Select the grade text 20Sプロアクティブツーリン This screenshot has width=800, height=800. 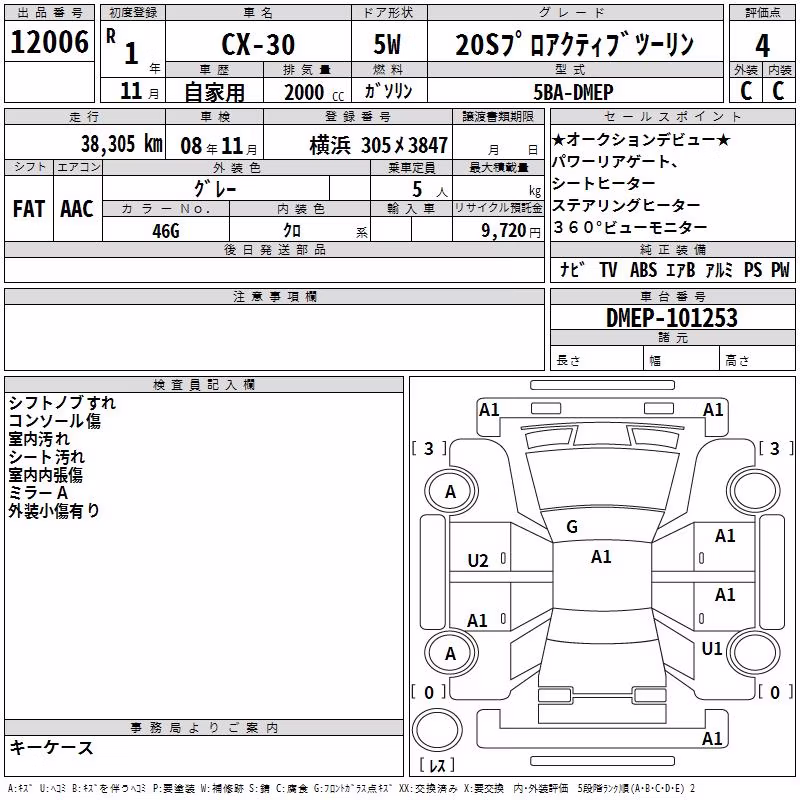(575, 44)
